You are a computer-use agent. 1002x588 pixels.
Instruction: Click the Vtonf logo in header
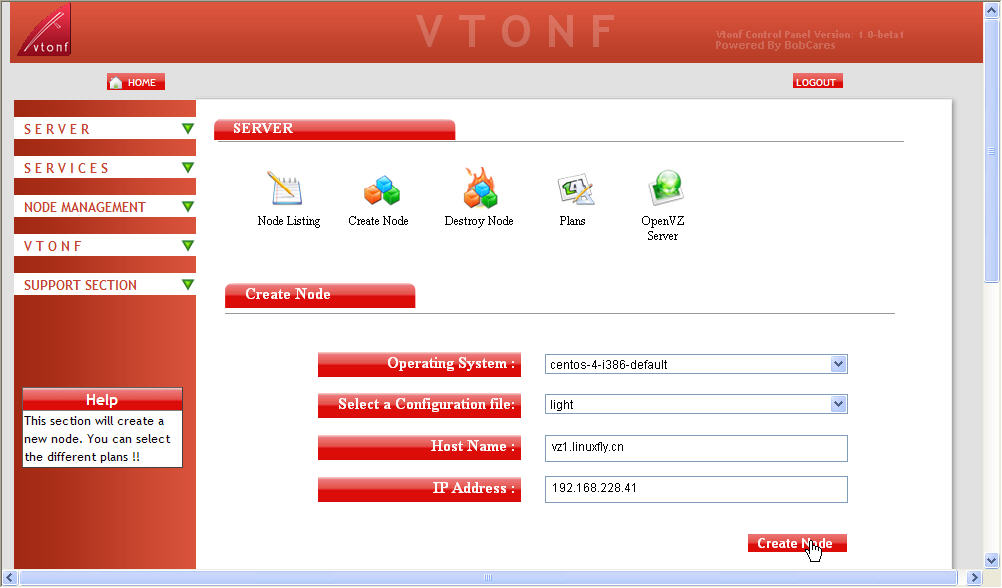click(x=44, y=31)
